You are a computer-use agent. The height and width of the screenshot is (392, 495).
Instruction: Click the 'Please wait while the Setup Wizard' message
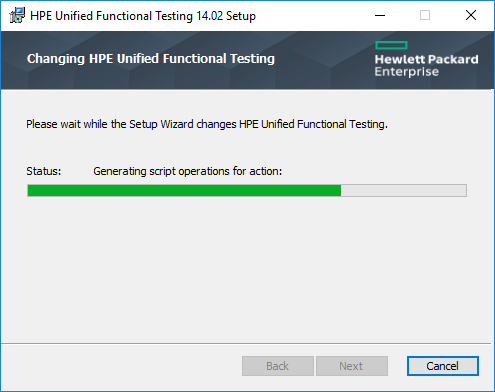click(x=207, y=124)
